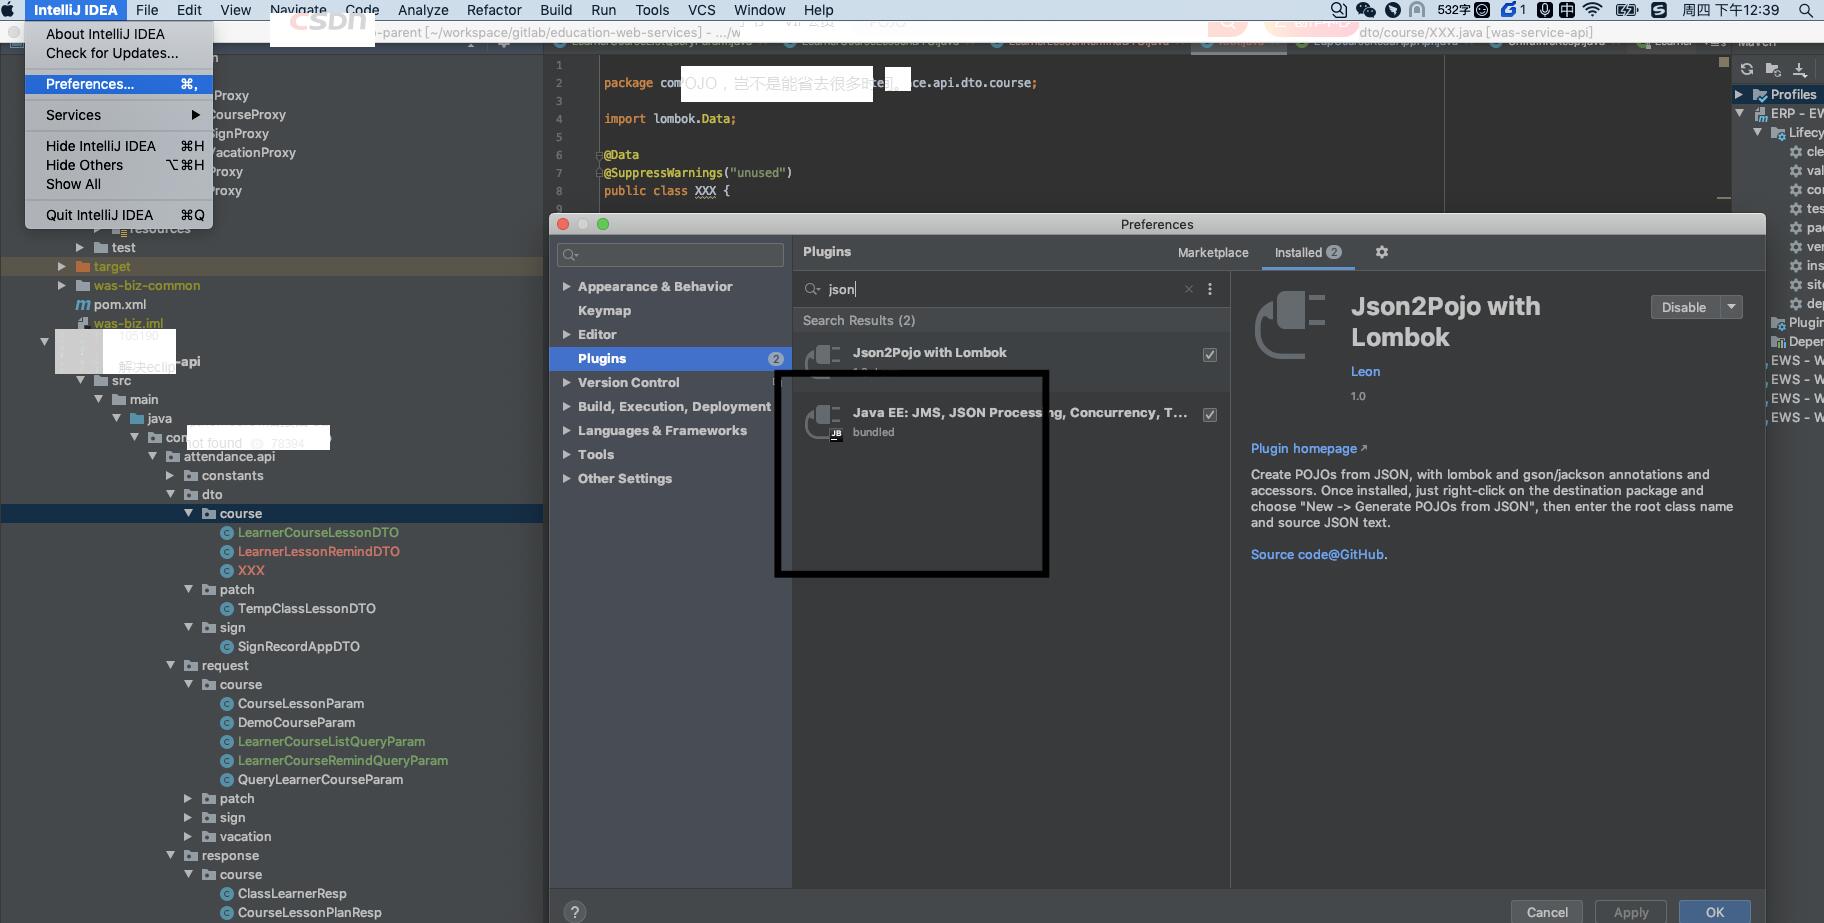Click the Source code@GitHub link
The height and width of the screenshot is (923, 1824).
coord(1318,554)
